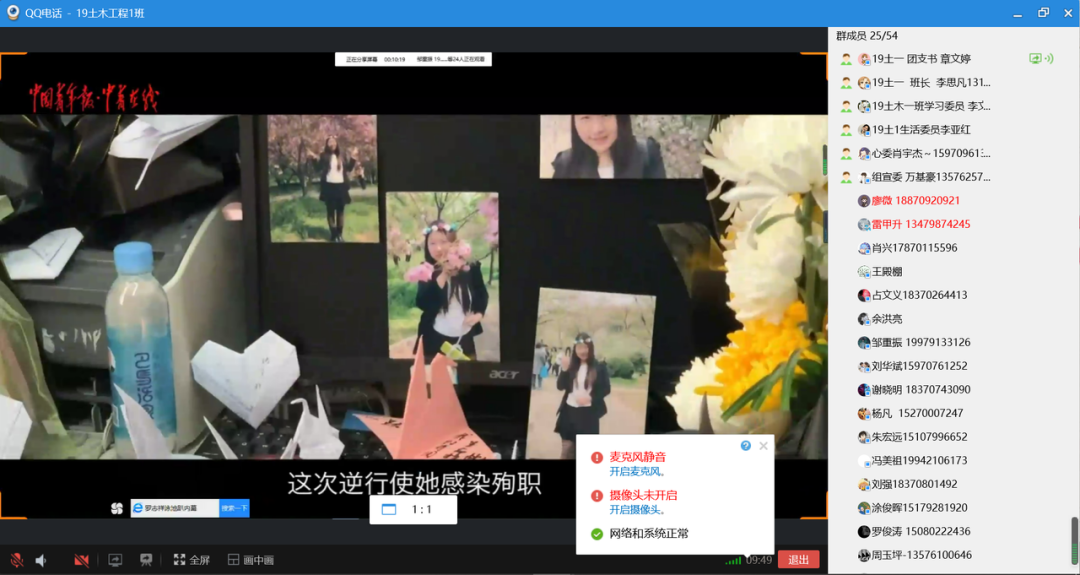Screen dimensions: 1080x575
Task: Click the 开启麦克风 link
Action: (637, 472)
